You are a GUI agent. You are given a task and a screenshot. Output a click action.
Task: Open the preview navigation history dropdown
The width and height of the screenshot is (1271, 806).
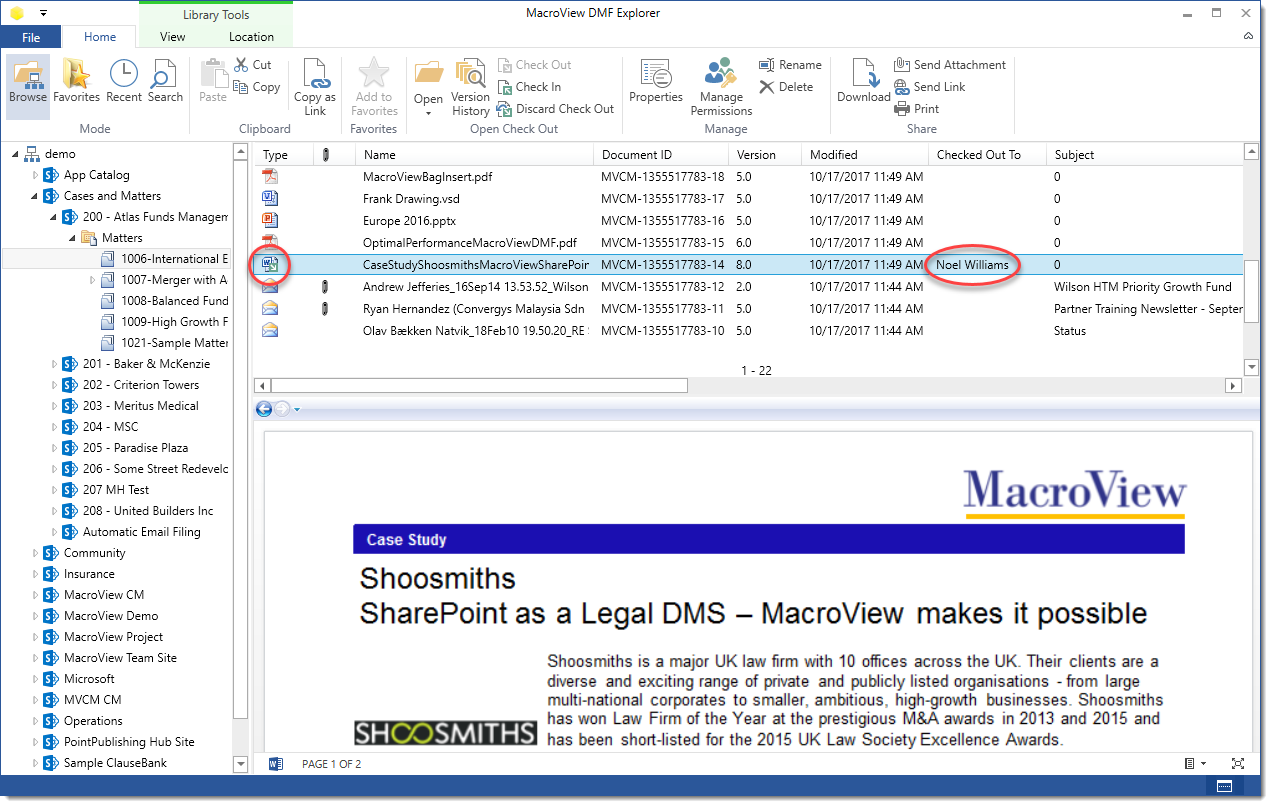[297, 409]
